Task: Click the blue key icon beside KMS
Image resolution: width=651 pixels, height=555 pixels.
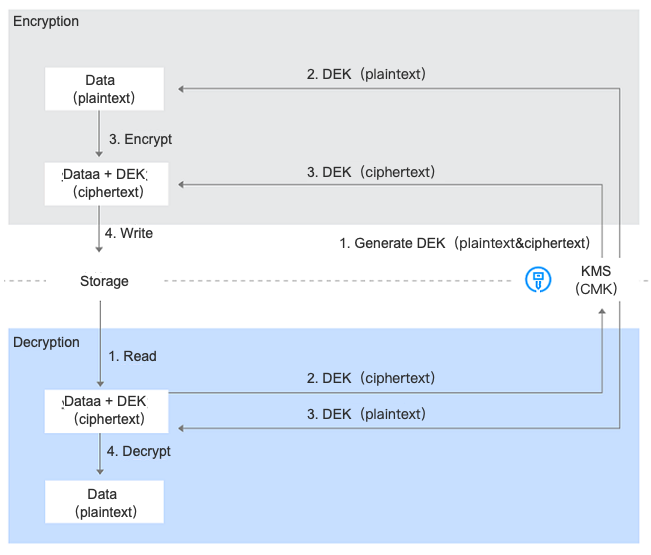Action: click(538, 281)
